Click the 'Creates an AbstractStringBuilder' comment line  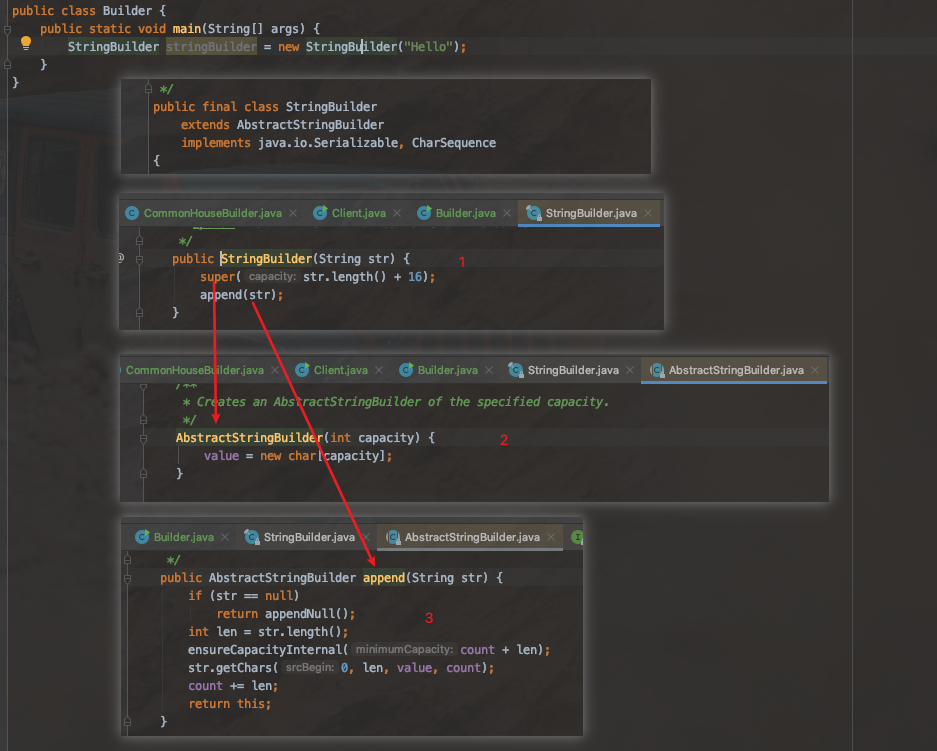click(x=396, y=402)
